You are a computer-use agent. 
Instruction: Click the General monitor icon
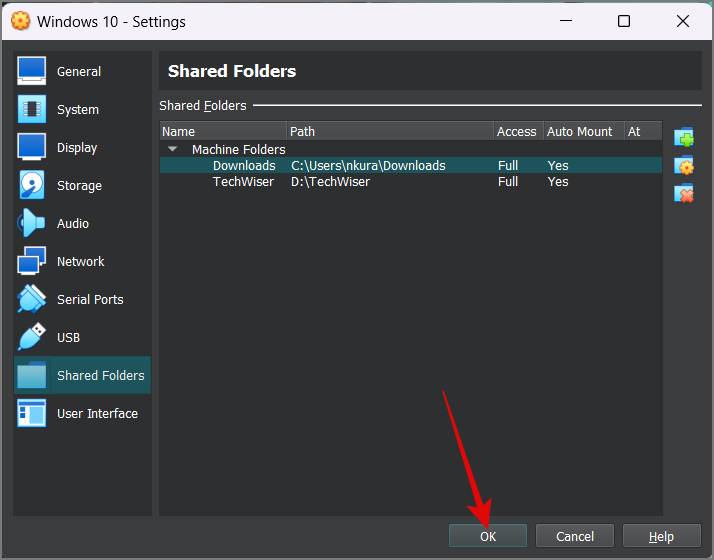coord(31,71)
